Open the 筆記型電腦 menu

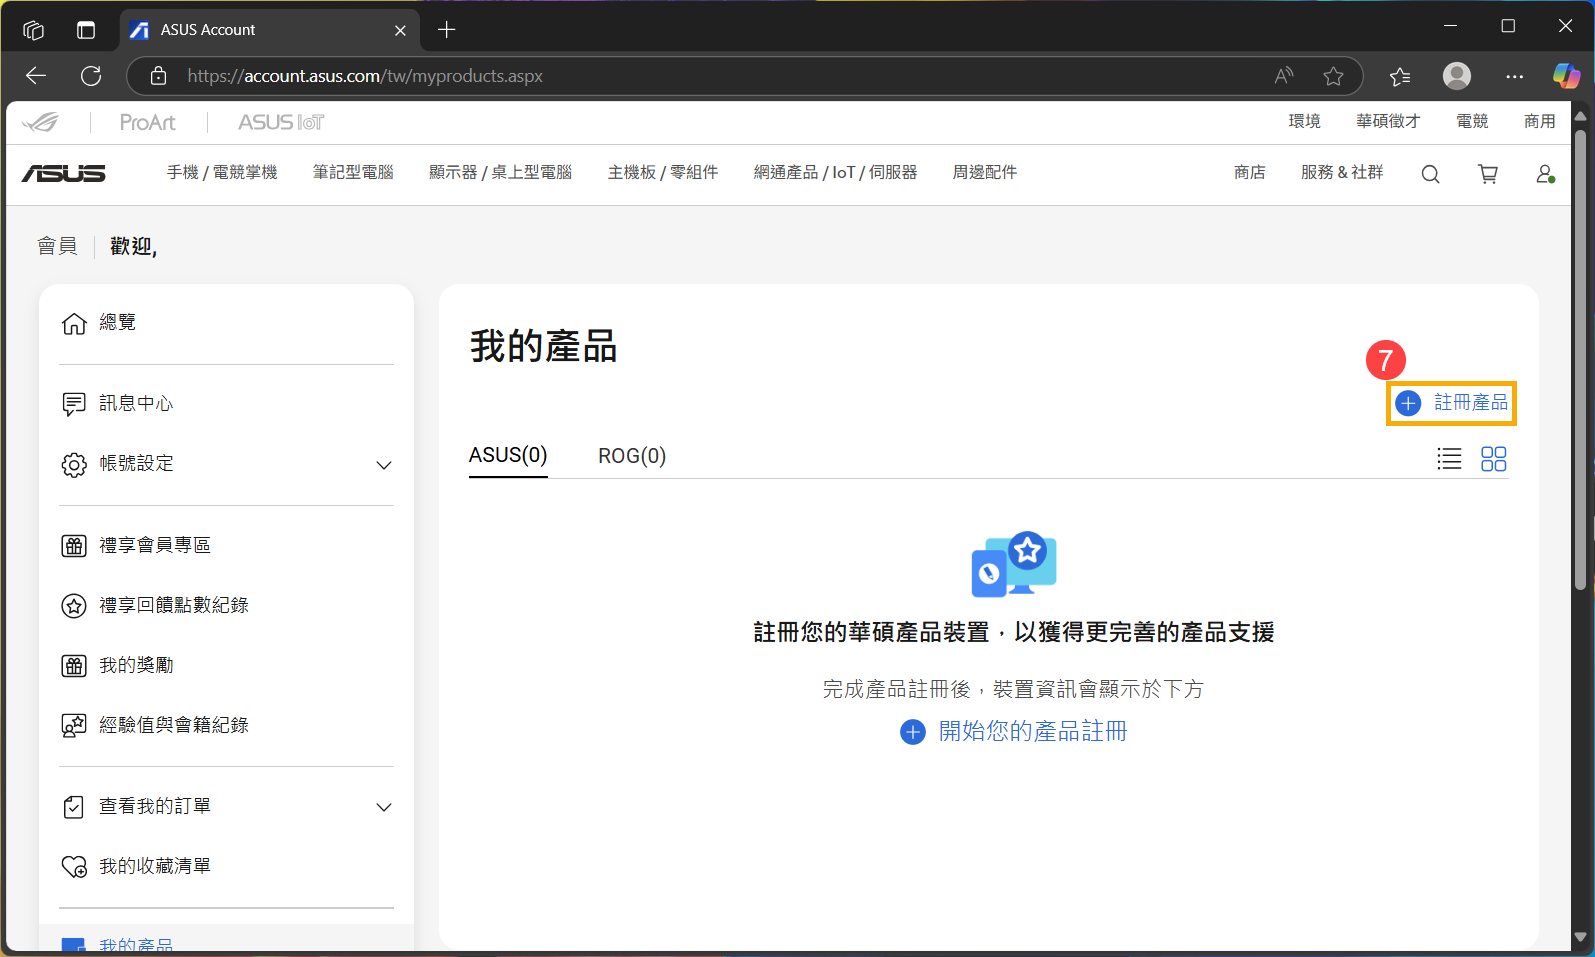click(353, 172)
